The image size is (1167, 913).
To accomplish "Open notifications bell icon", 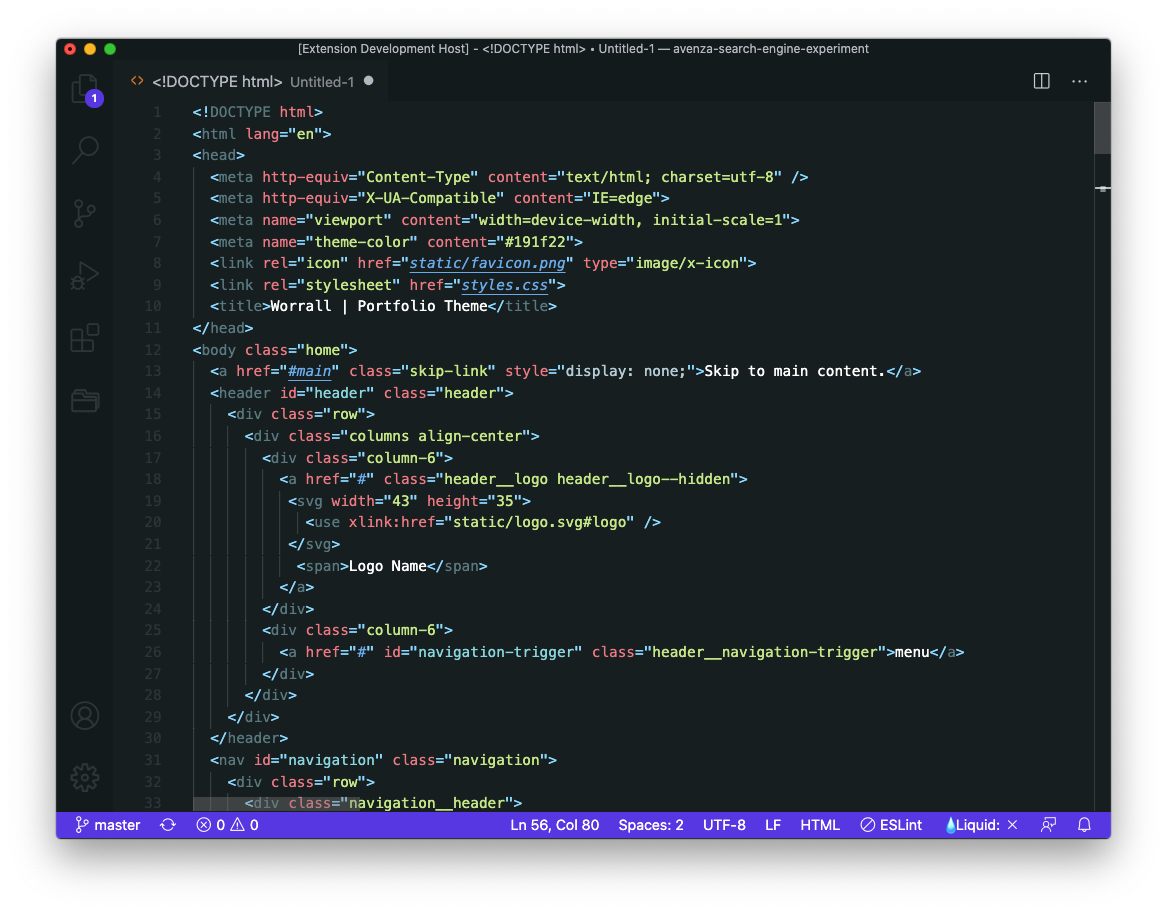I will tap(1084, 825).
